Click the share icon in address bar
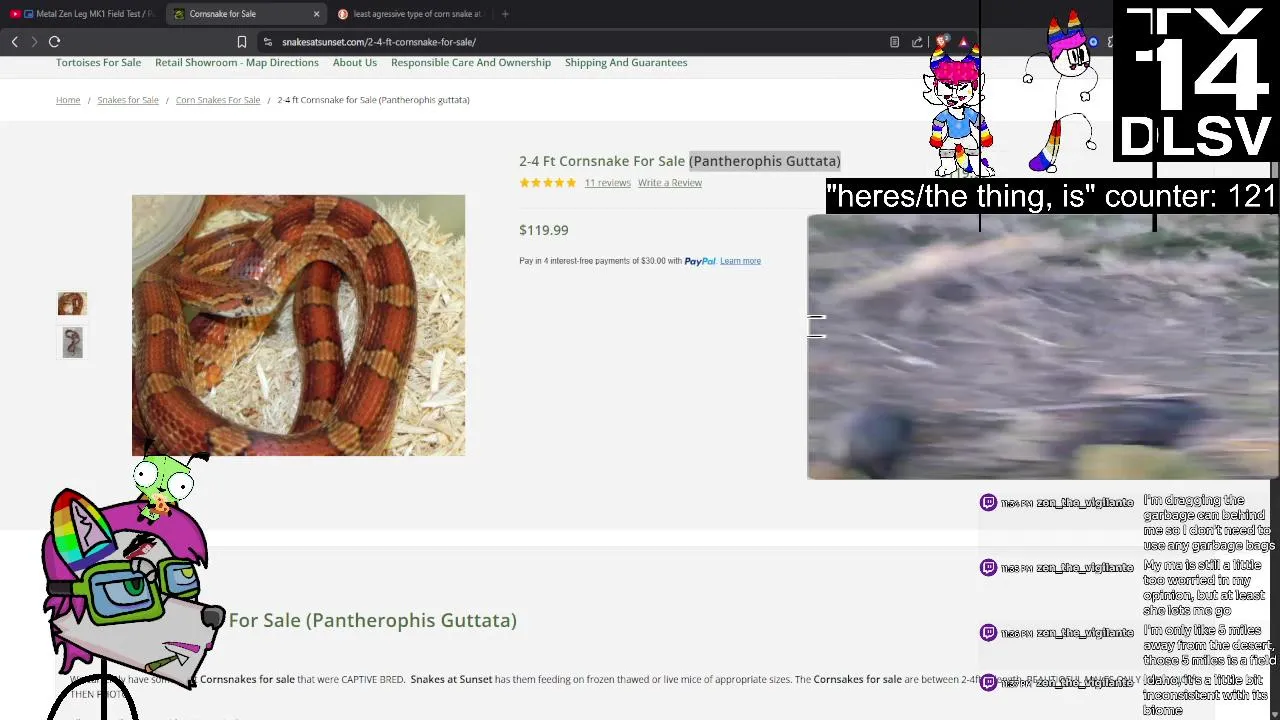This screenshot has height=720, width=1280. [x=917, y=42]
